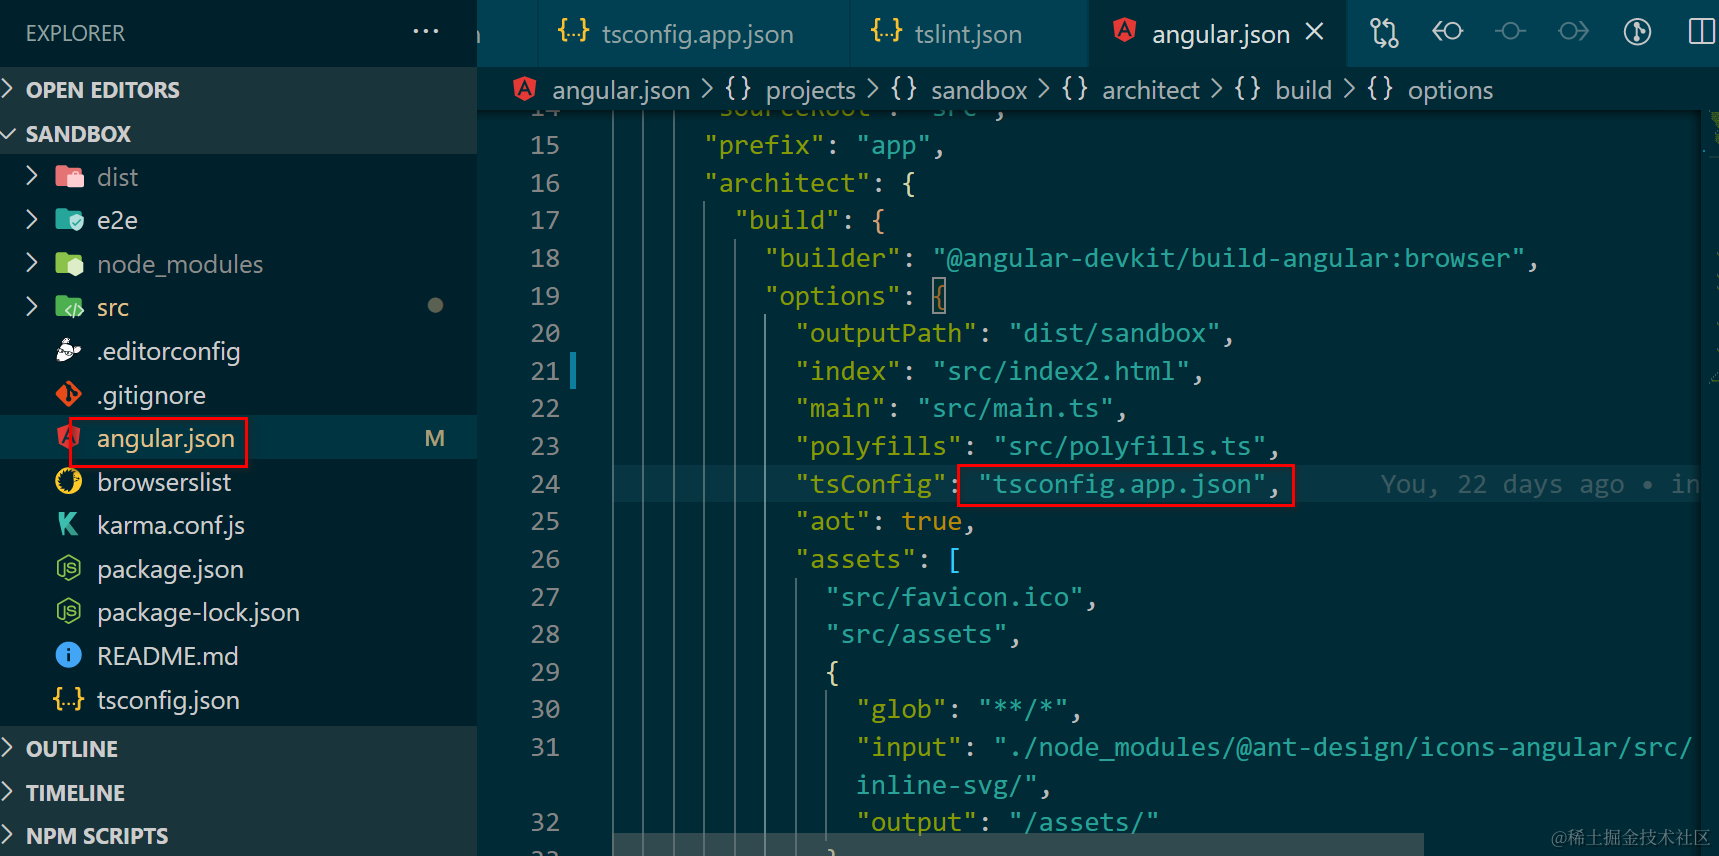Collapse the SANDBOX folder section
The width and height of the screenshot is (1719, 856).
click(238, 134)
